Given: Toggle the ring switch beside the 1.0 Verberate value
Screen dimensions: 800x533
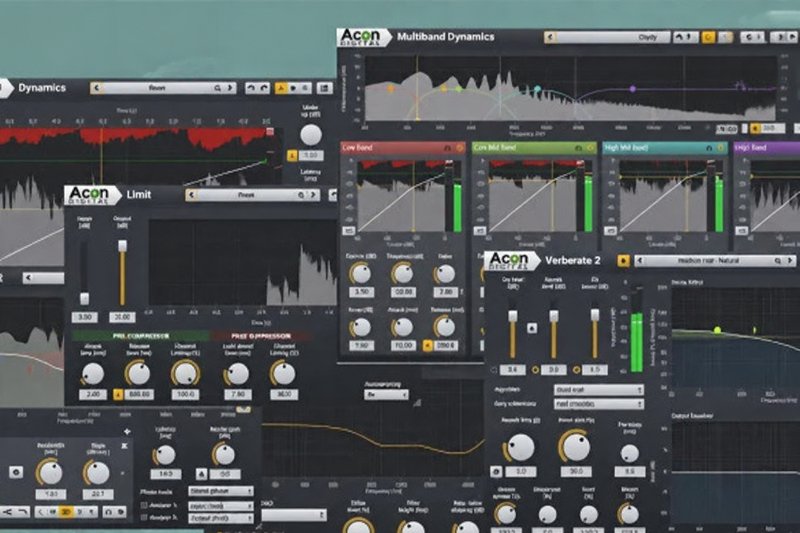Looking at the screenshot, I should click(x=577, y=370).
